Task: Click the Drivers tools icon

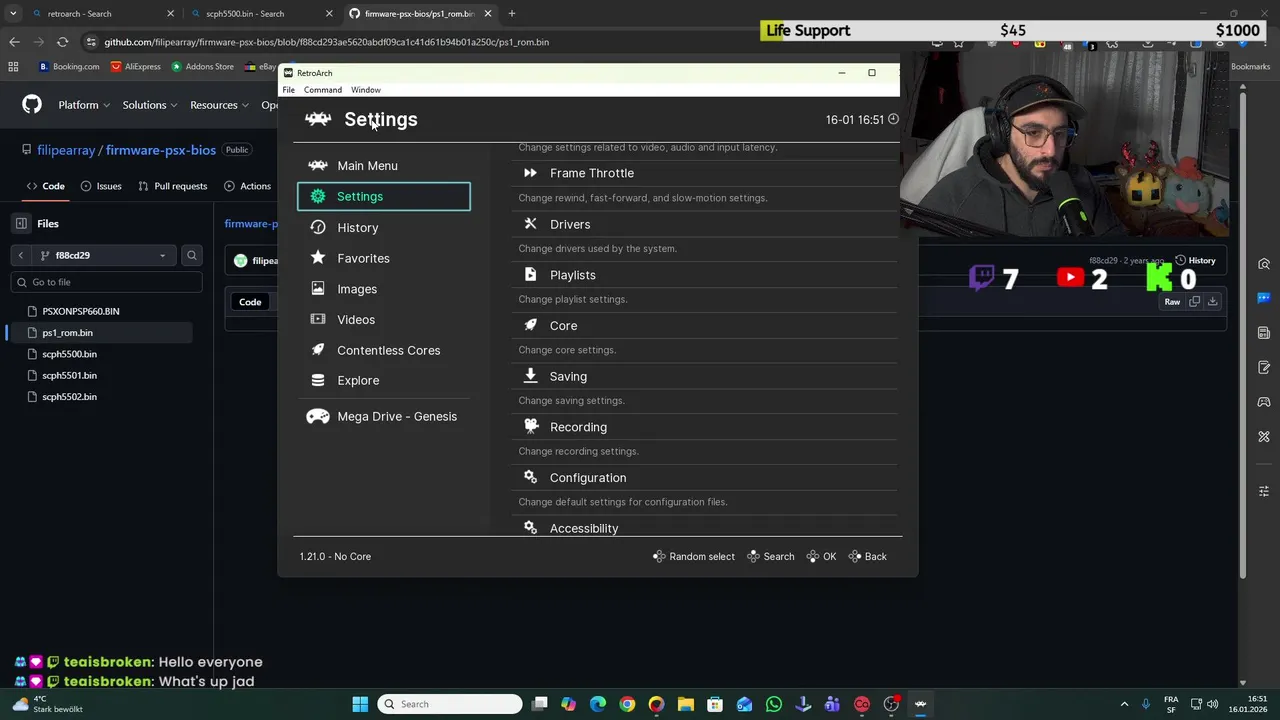Action: point(530,224)
